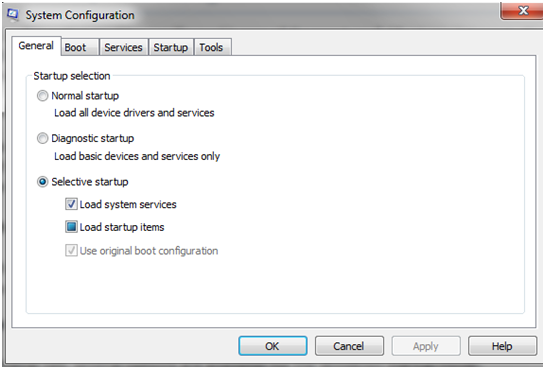Select the Normal startup radio button
Viewport: 545px width, 369px height.
click(x=42, y=96)
